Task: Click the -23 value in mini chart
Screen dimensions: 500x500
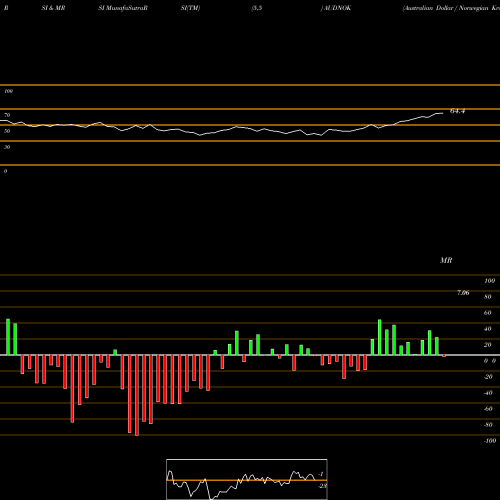Action: 322,486
